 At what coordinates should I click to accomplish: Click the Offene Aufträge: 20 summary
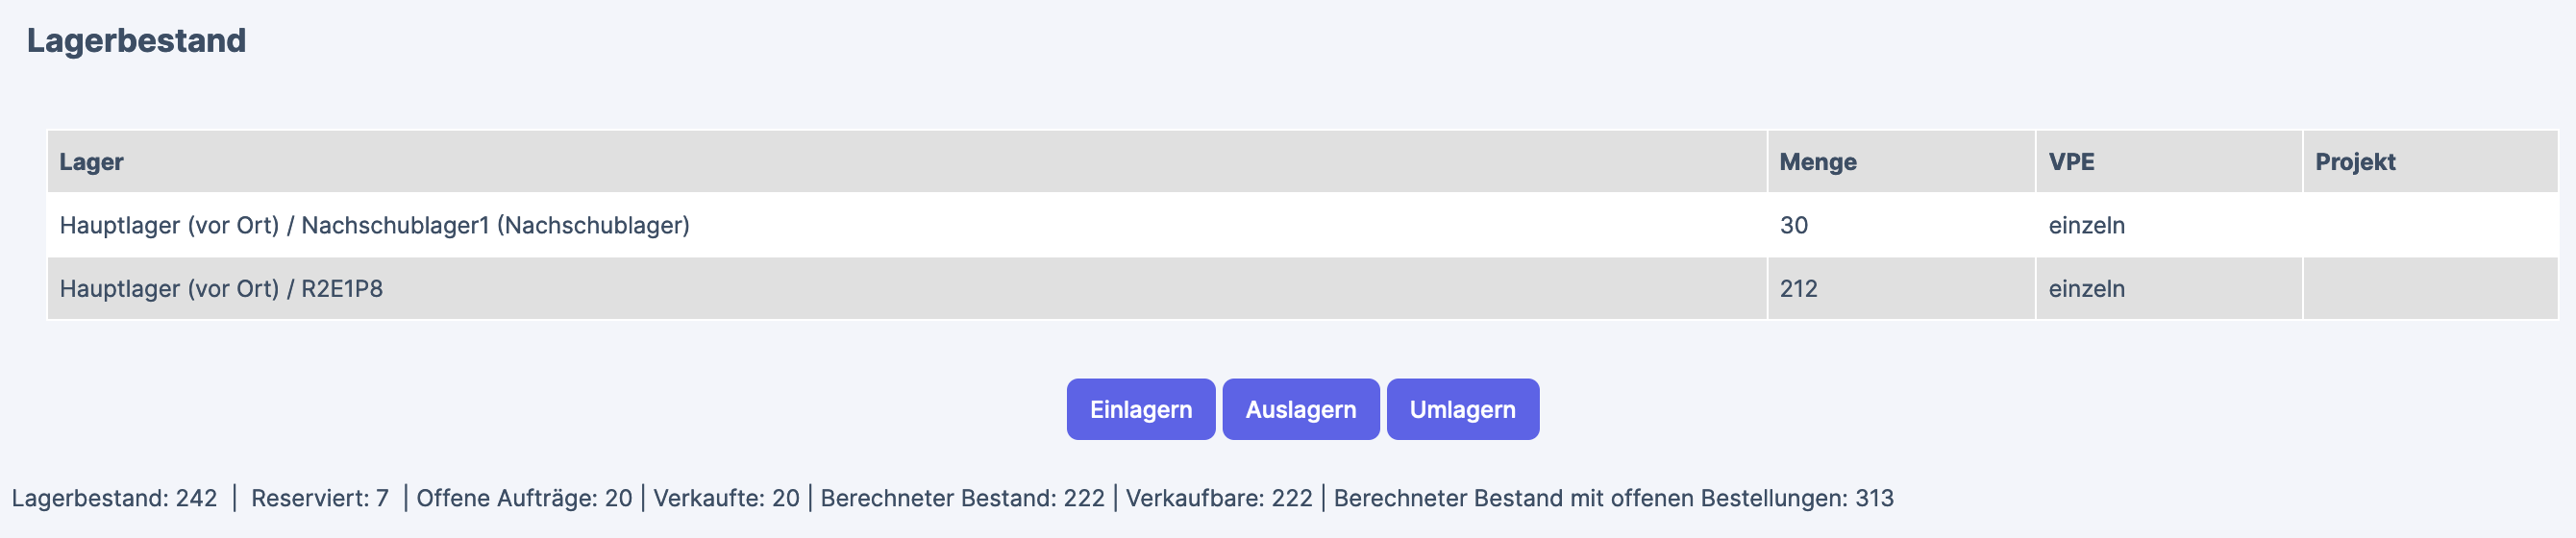coord(524,498)
